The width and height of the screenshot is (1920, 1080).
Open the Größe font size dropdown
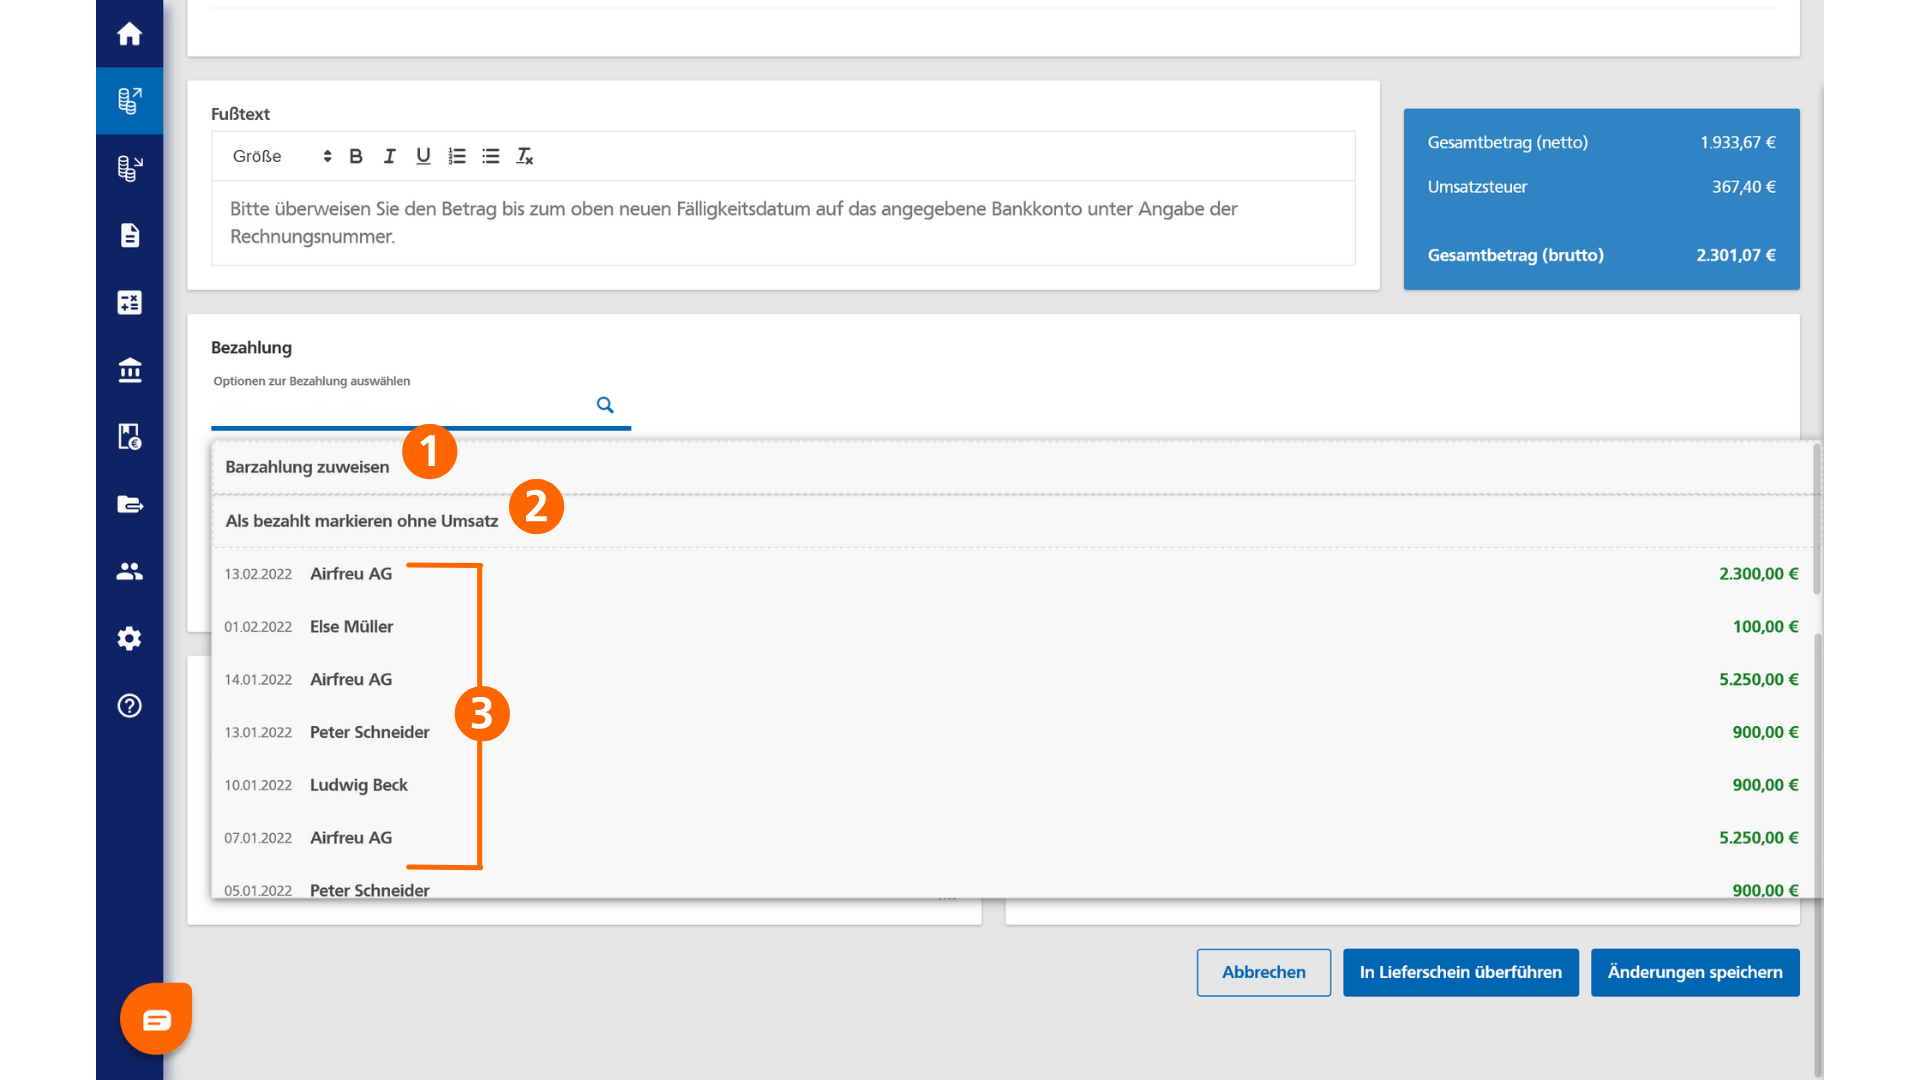(x=281, y=156)
